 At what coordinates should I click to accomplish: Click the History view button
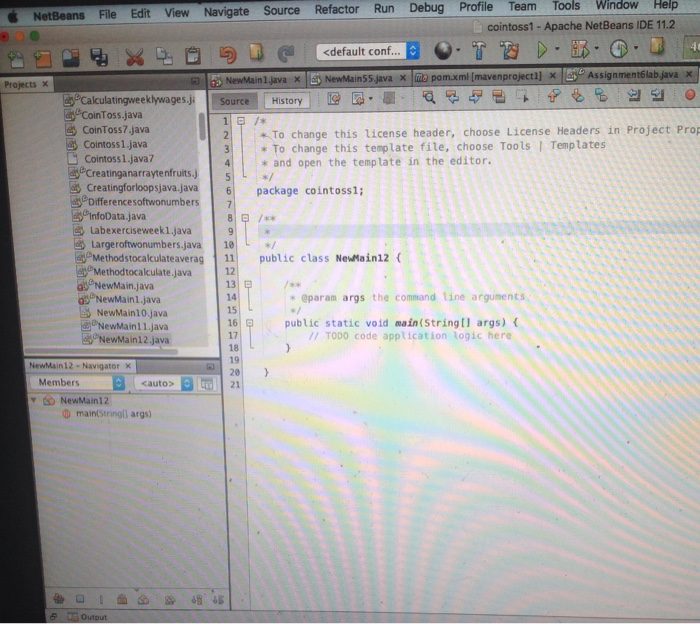[287, 100]
